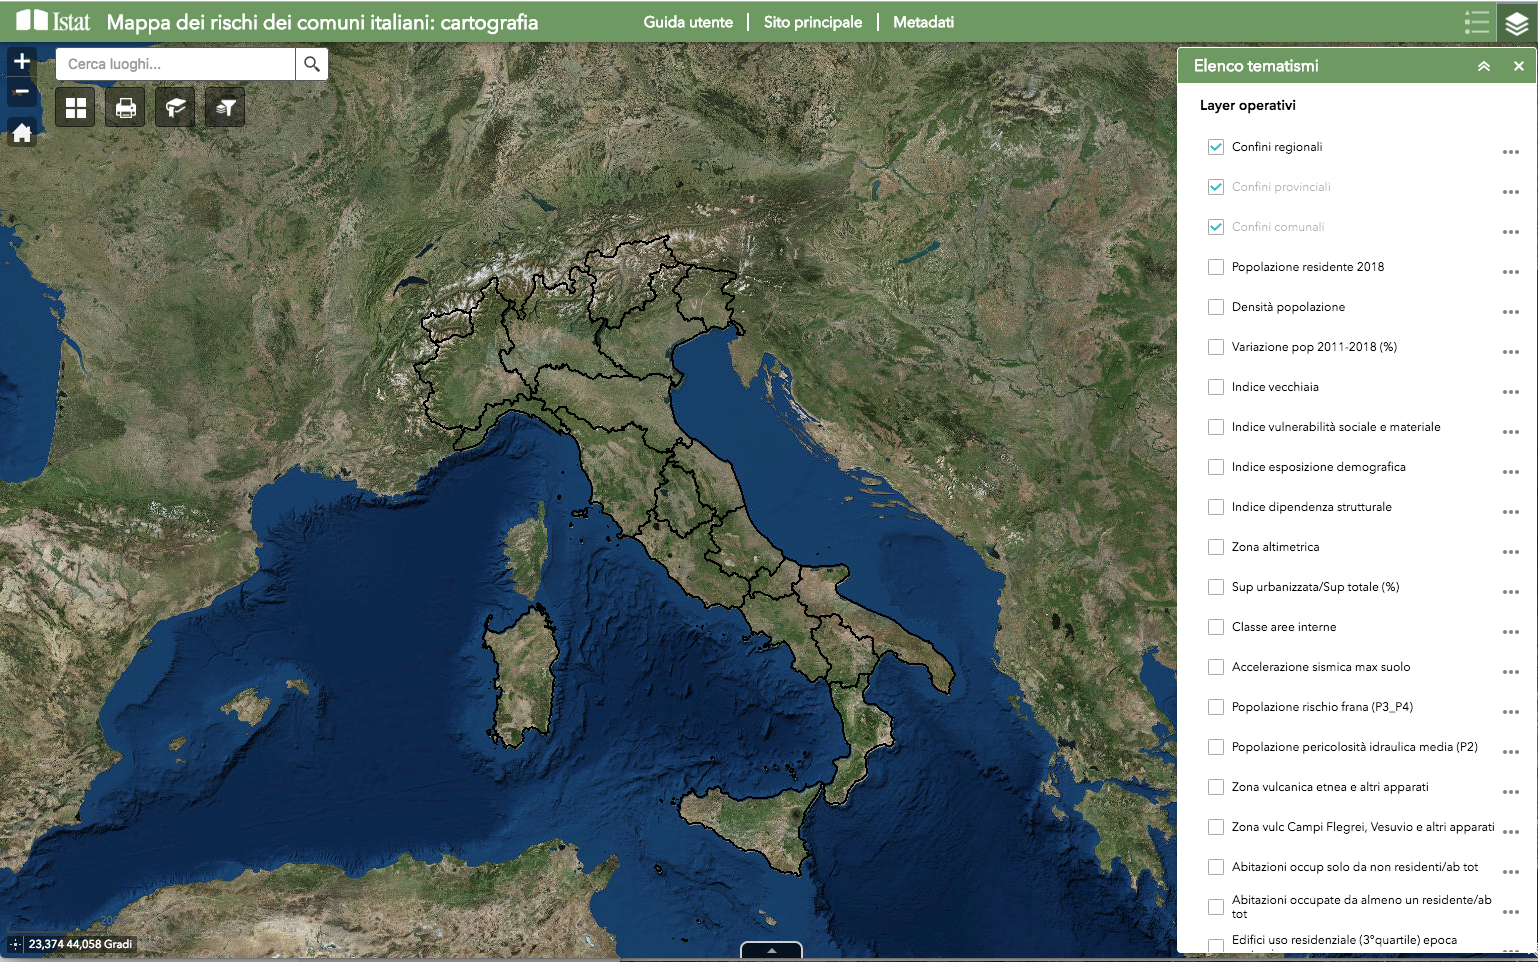Focus the Cerca luoghi search field
Screen dimensions: 1538x962
pos(176,64)
